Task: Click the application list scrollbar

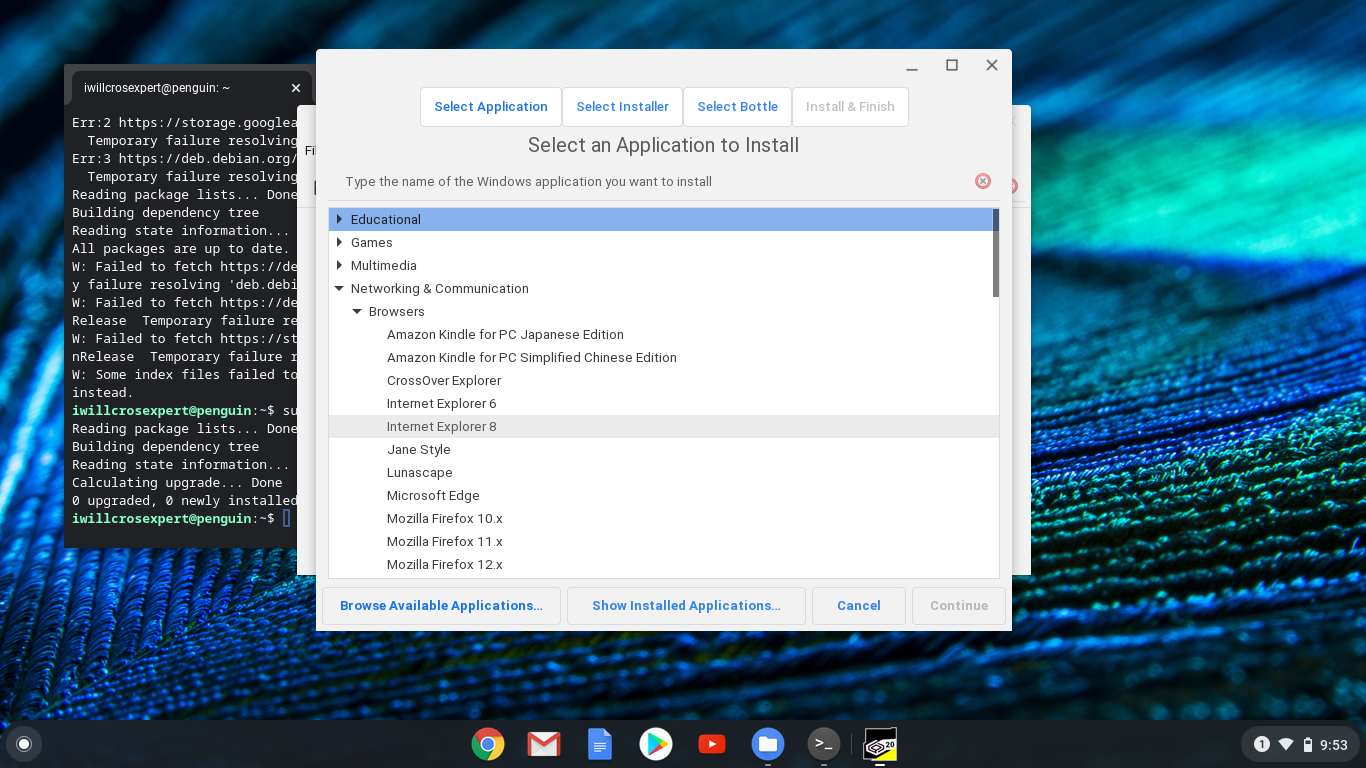Action: click(996, 252)
